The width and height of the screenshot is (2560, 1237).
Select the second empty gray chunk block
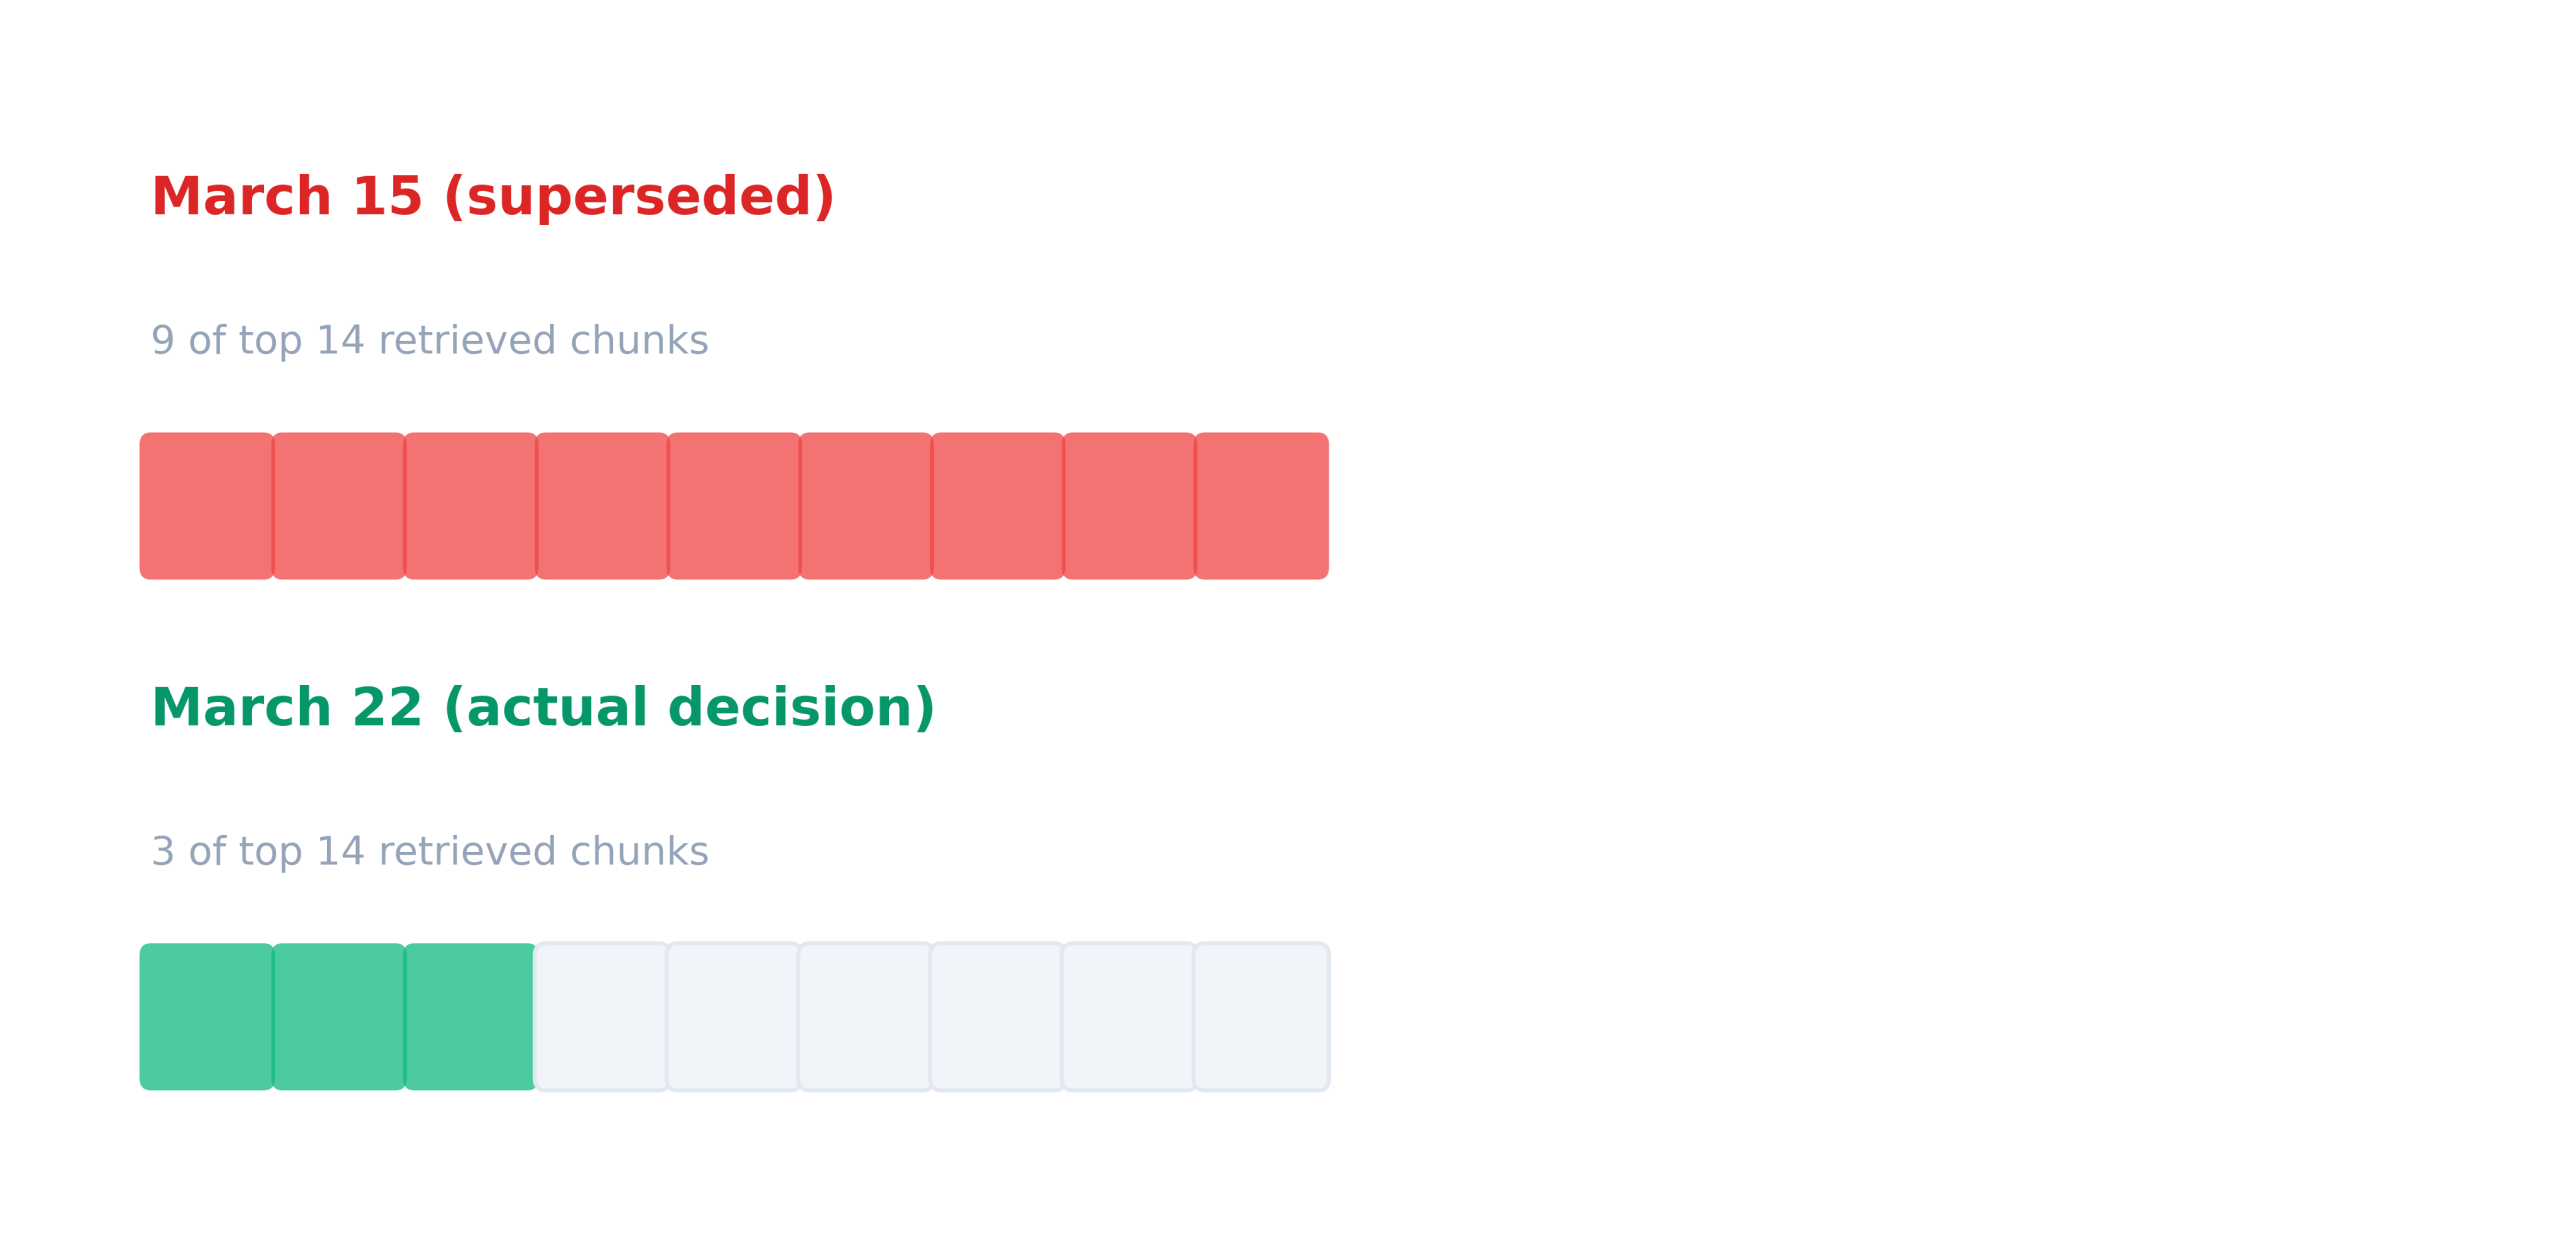(734, 1017)
